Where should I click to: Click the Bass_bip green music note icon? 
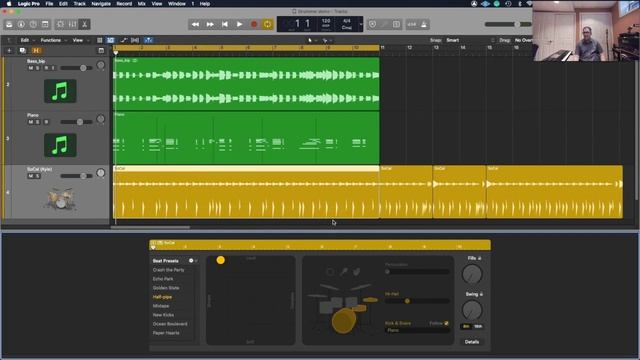pos(60,91)
